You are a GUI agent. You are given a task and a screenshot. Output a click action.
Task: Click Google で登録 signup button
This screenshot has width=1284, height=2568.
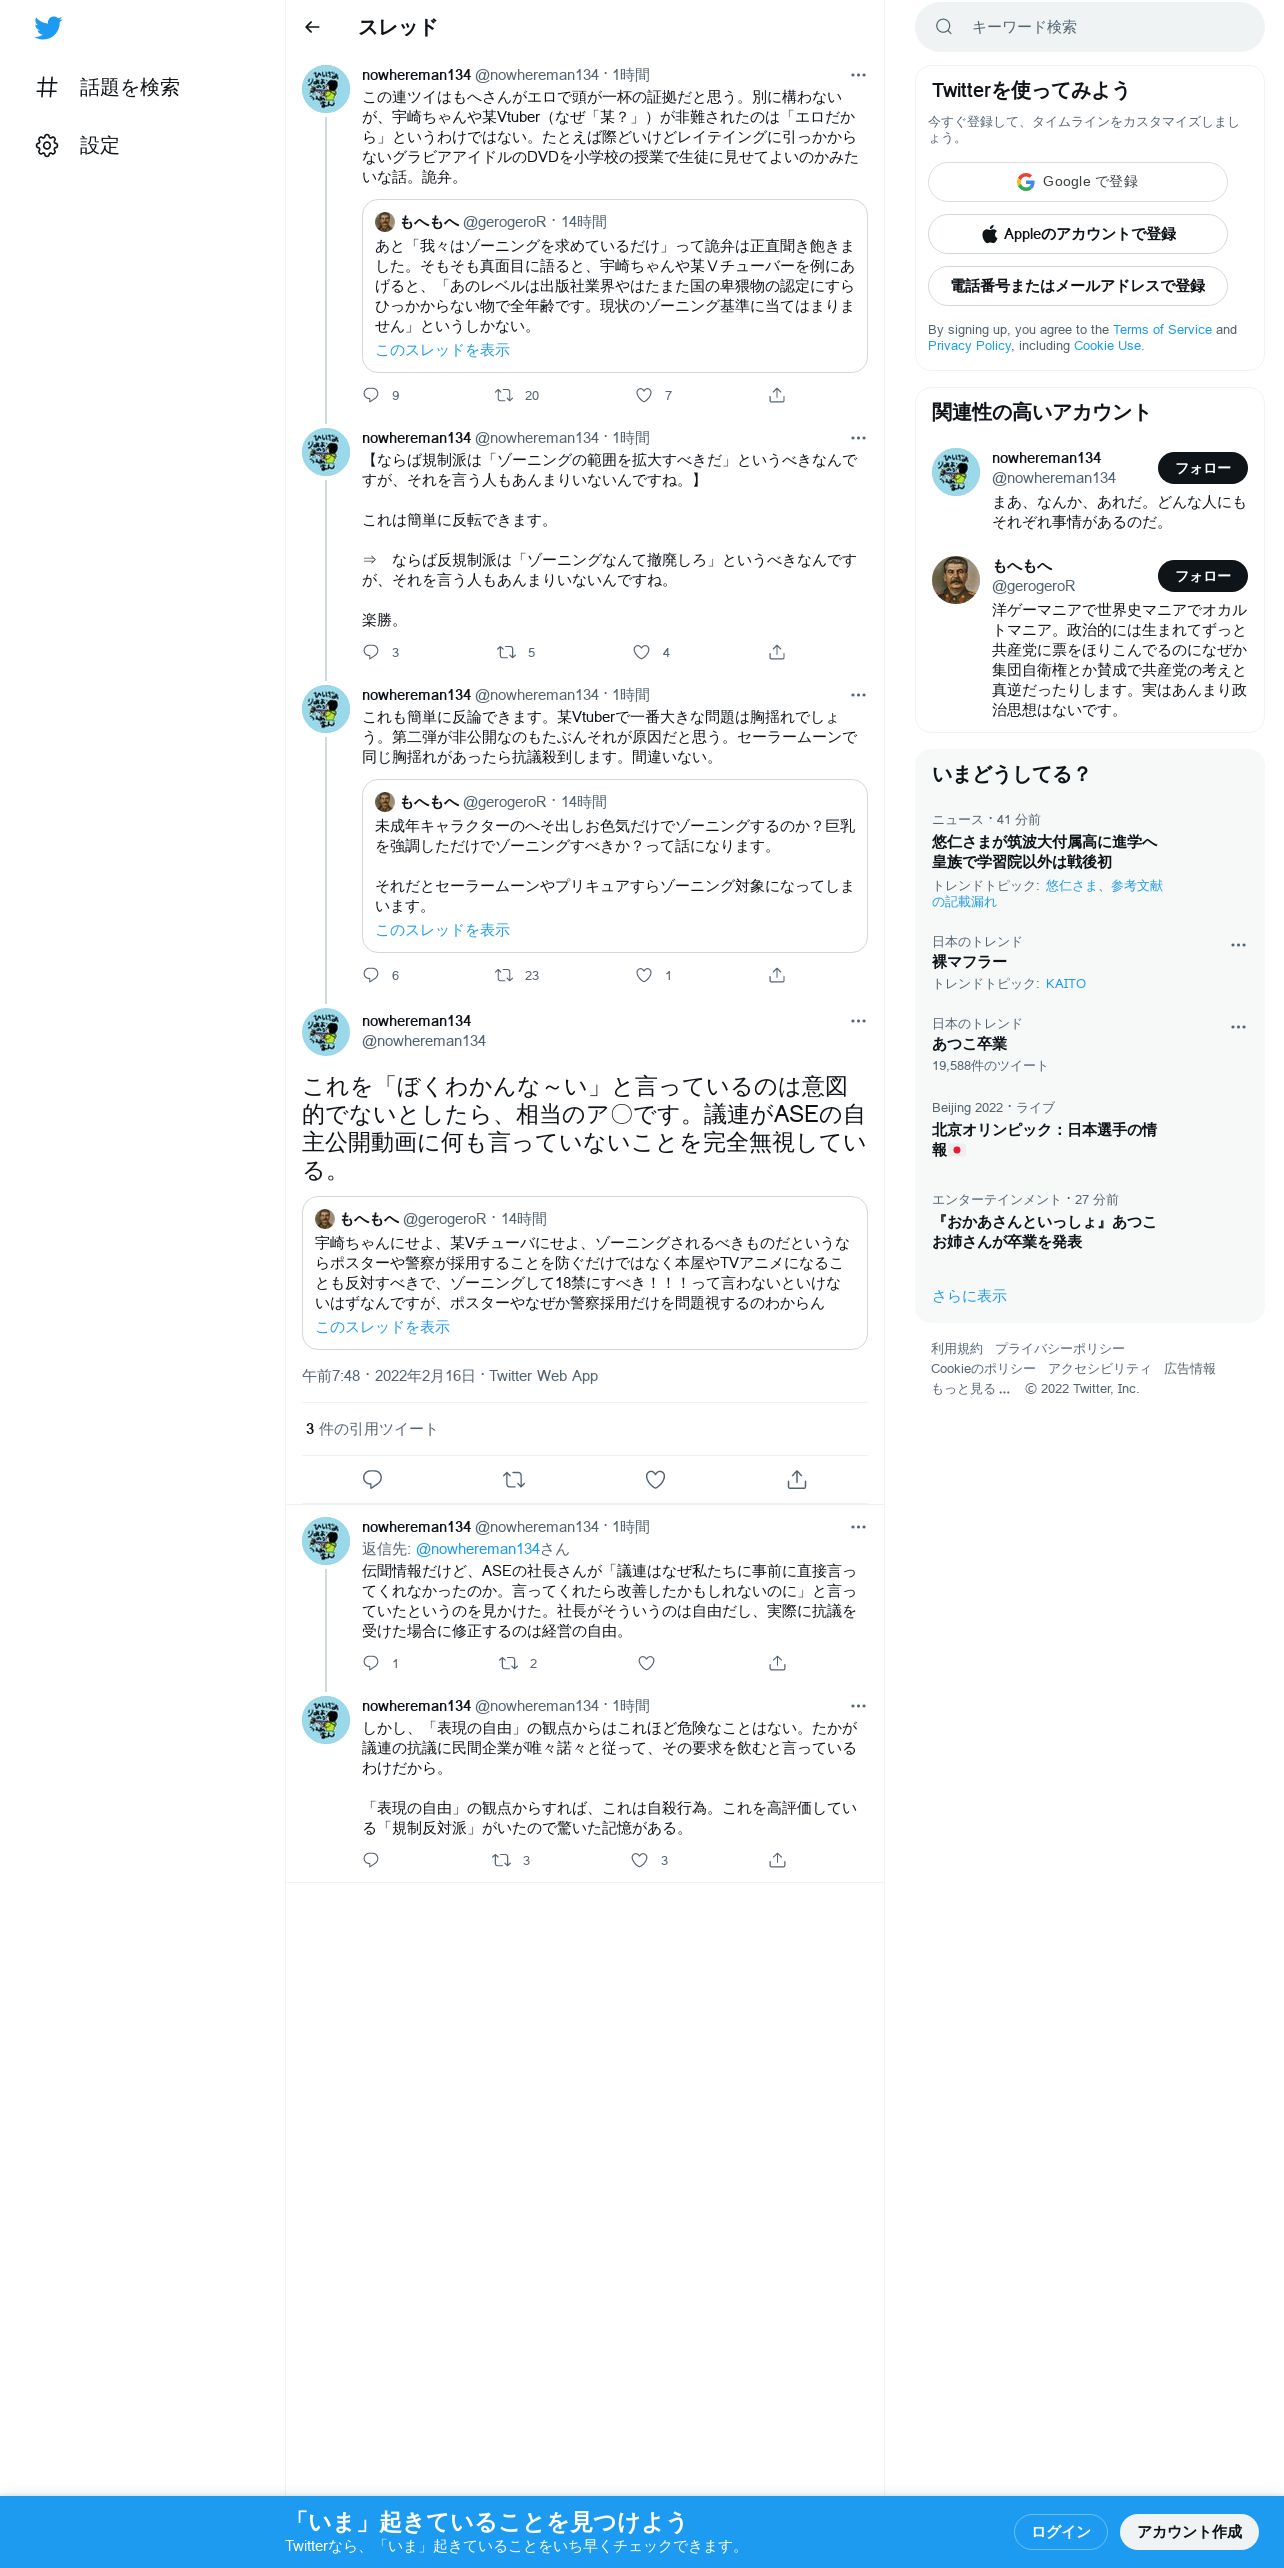[x=1078, y=182]
